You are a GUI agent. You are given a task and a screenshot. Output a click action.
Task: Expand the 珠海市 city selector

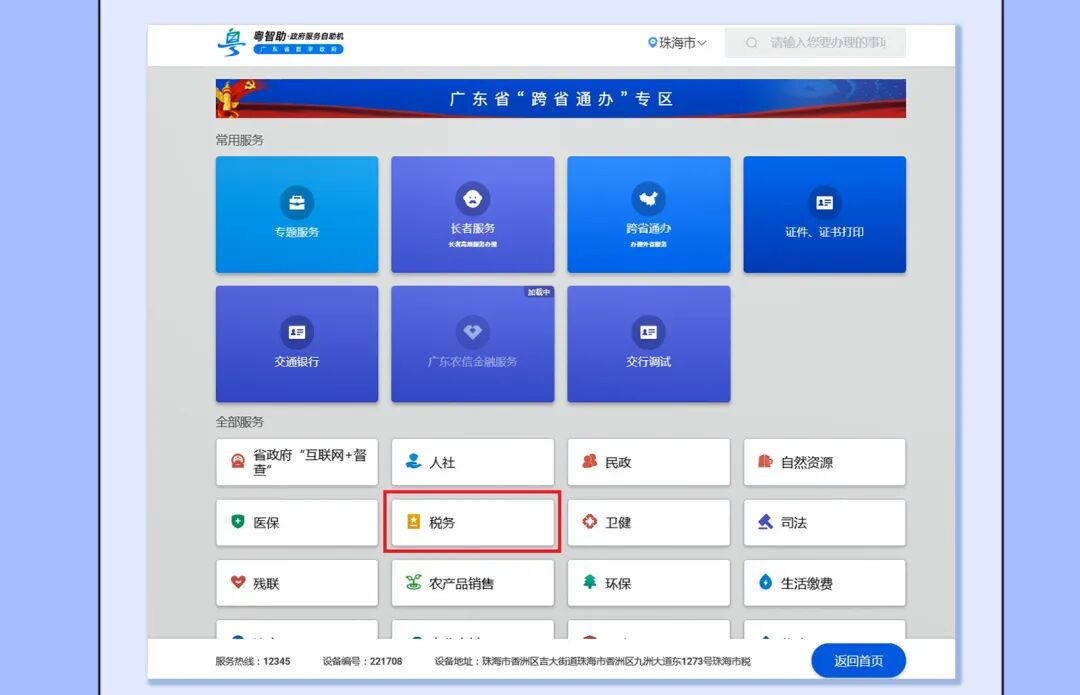(676, 43)
